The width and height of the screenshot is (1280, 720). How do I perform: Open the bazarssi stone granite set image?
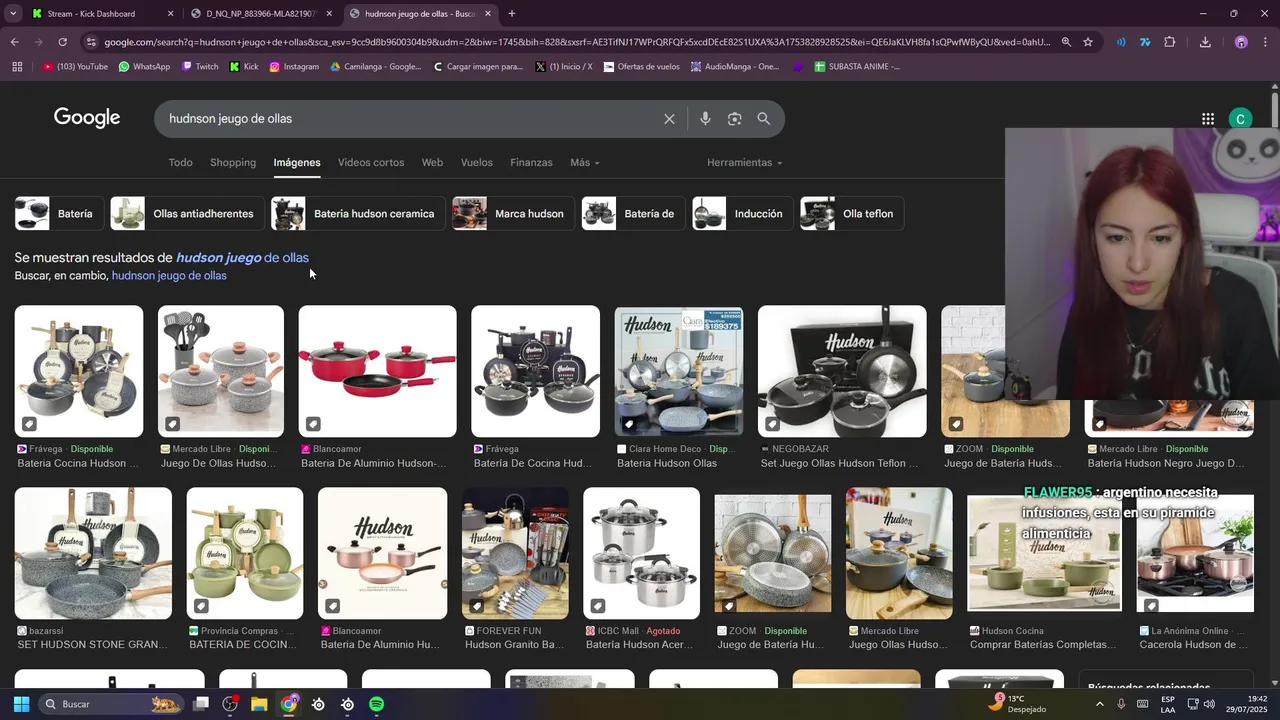(x=93, y=553)
